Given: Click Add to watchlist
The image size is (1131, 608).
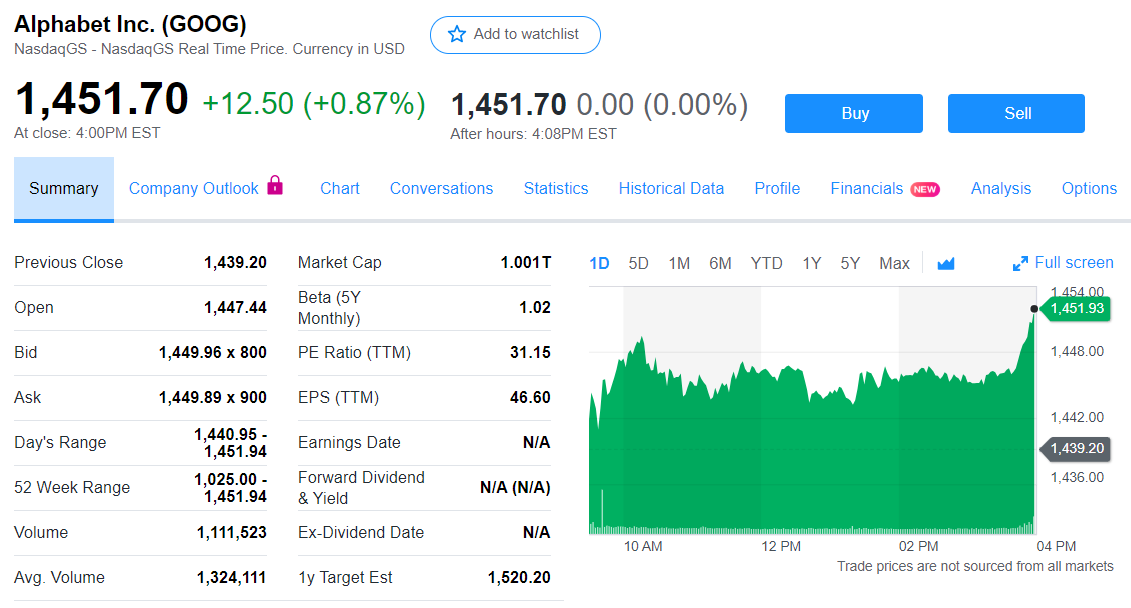Looking at the screenshot, I should point(515,34).
